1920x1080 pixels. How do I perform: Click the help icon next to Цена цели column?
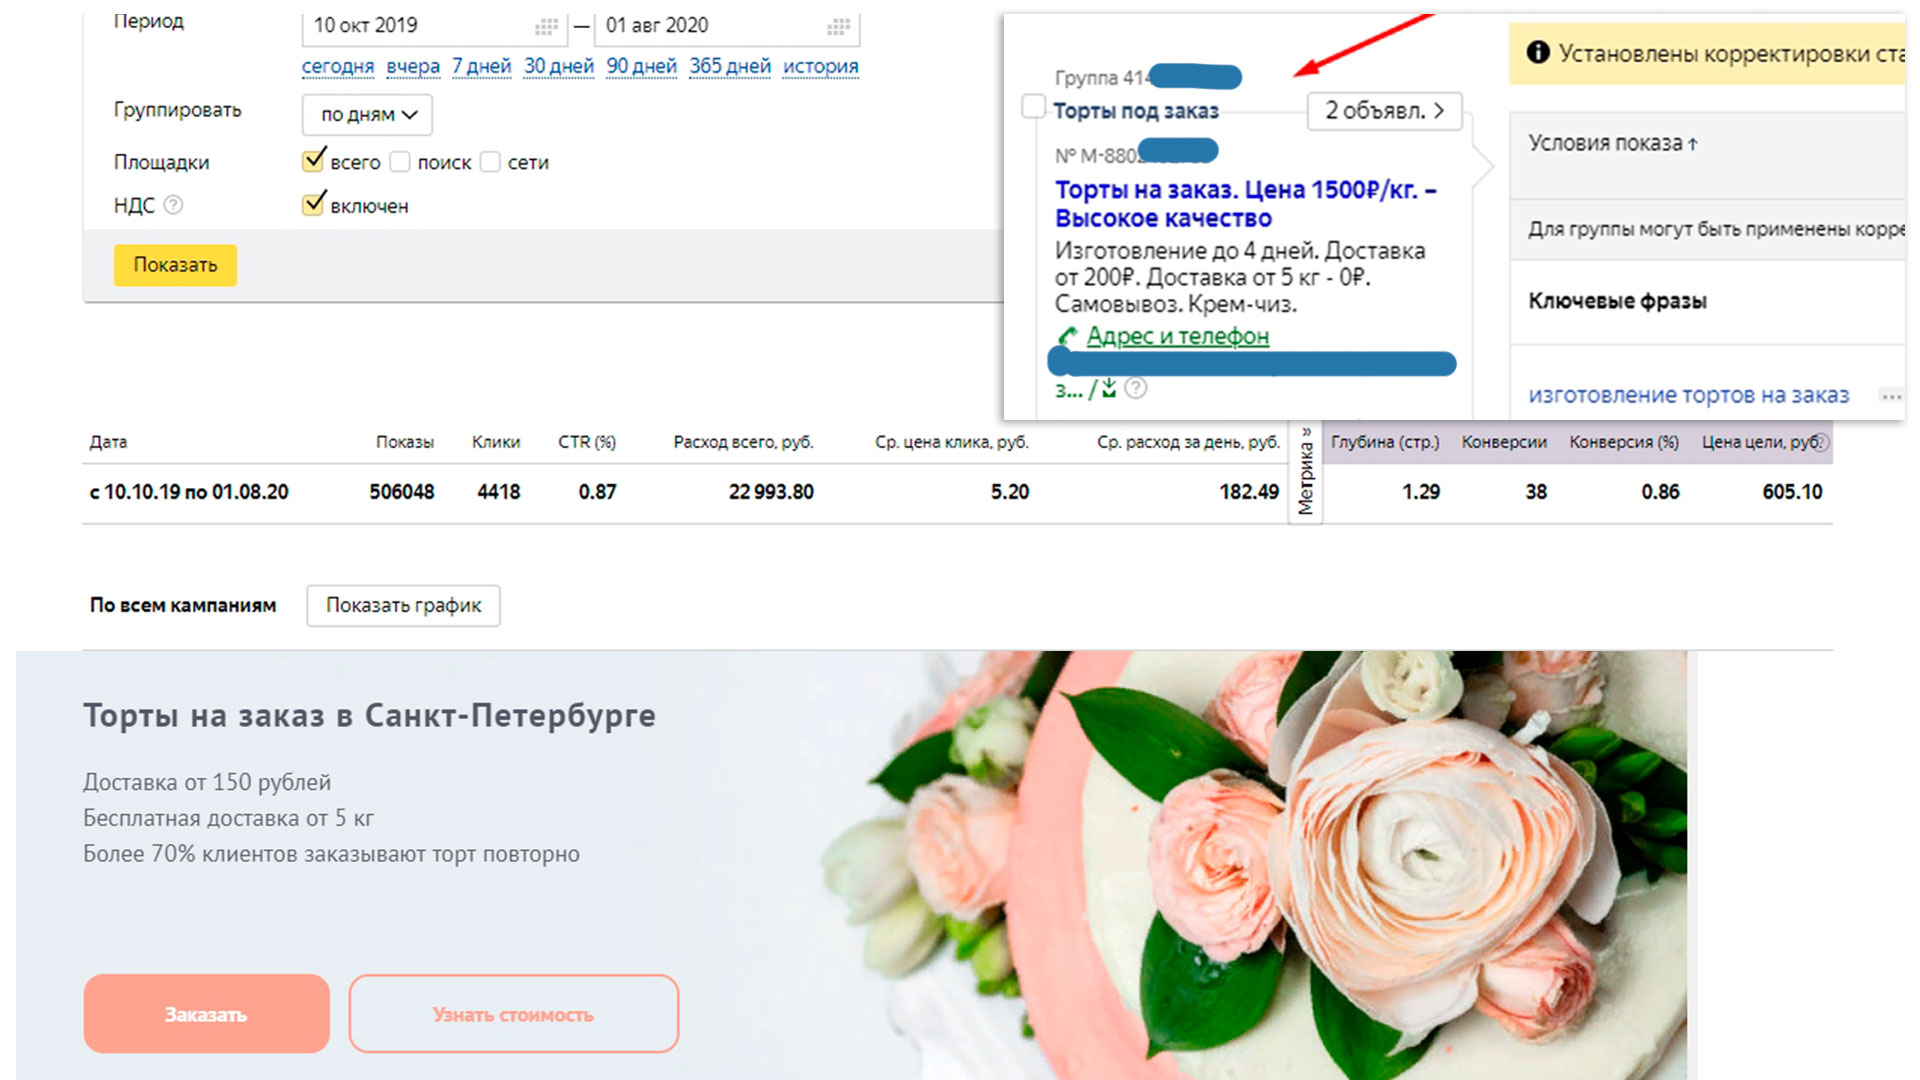(1822, 442)
